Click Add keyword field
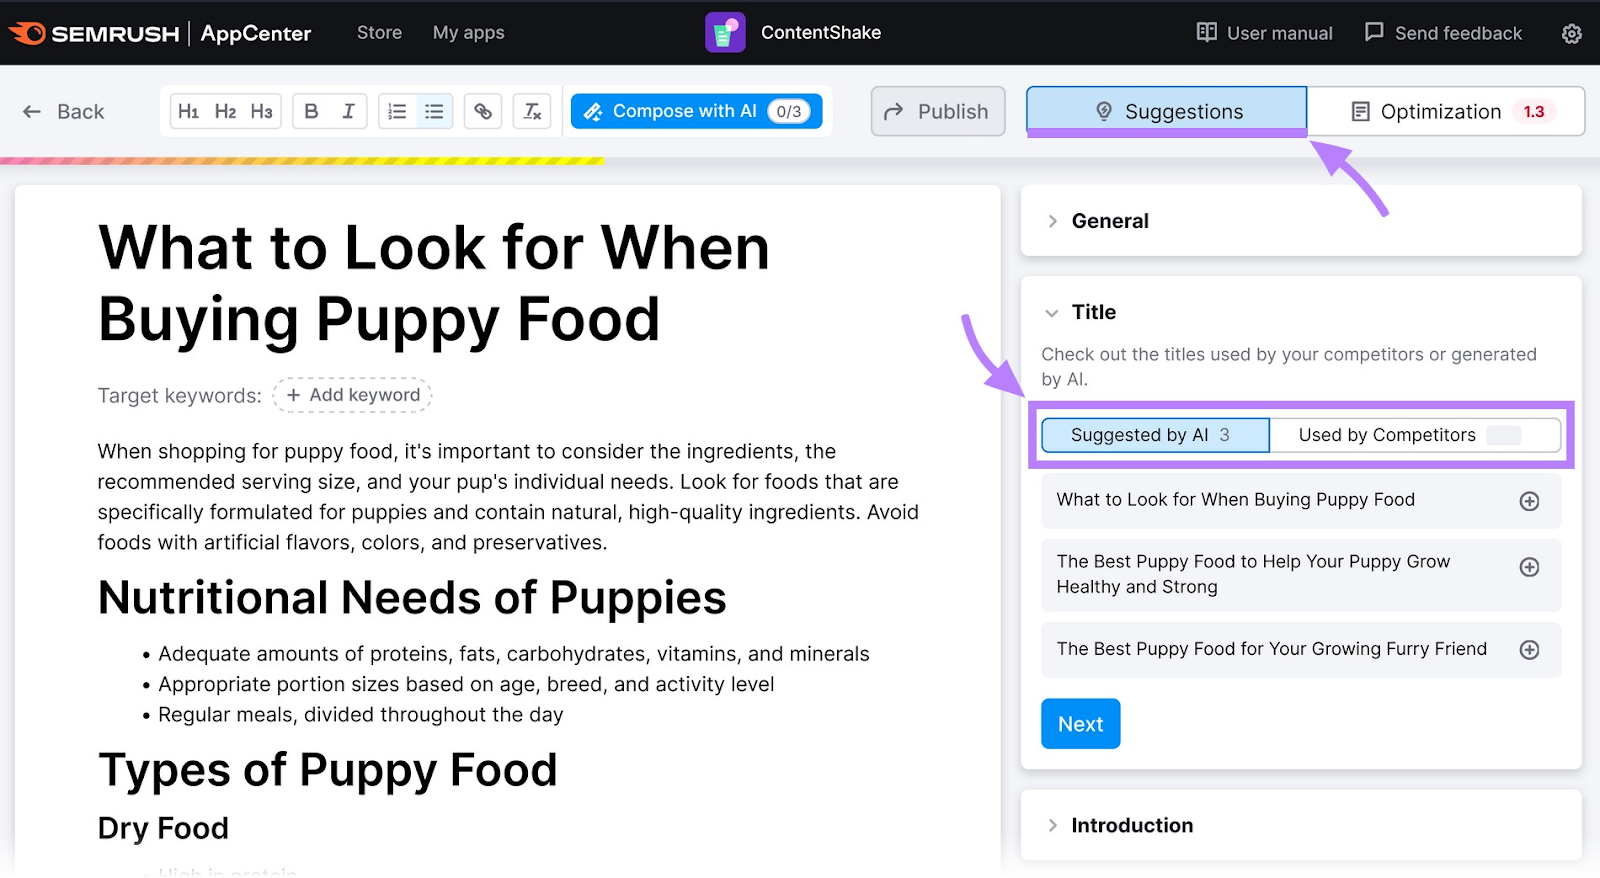 point(353,395)
